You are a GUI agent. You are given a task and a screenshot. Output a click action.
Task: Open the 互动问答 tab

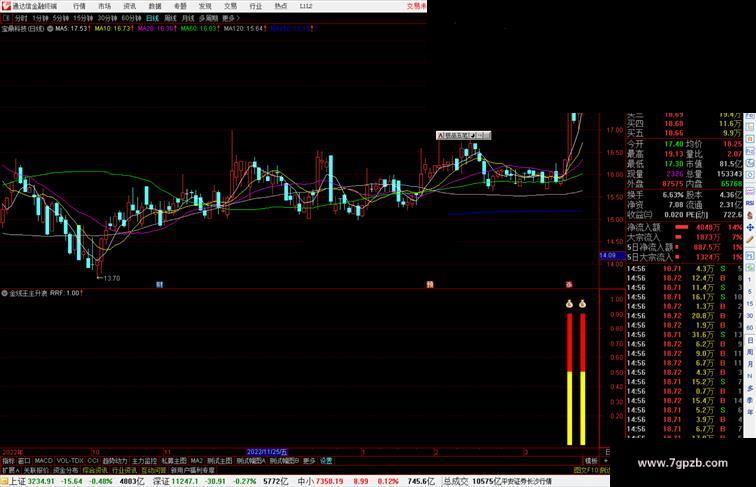(153, 470)
